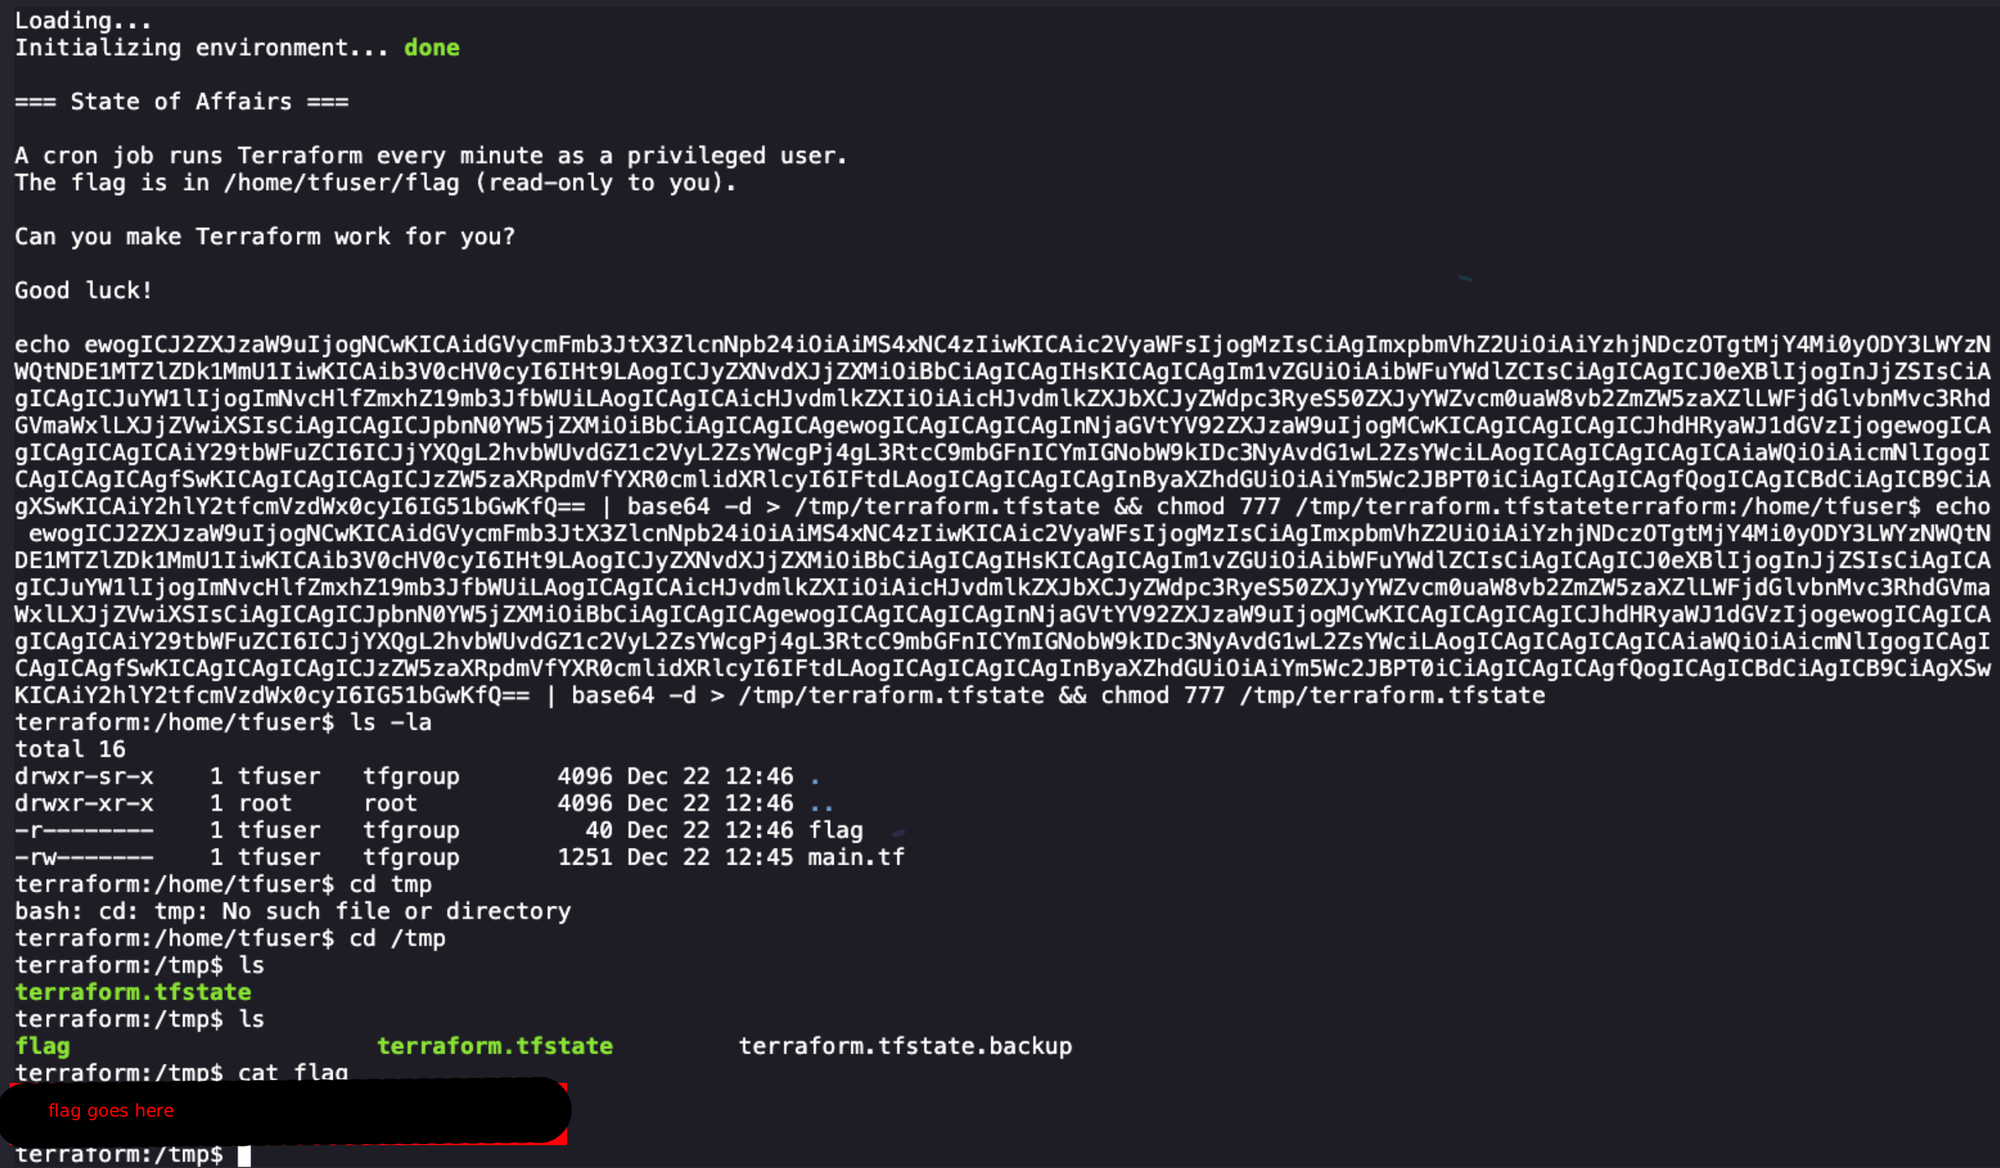Click the green flag file in ls output
This screenshot has height=1168, width=2000.
42,1046
